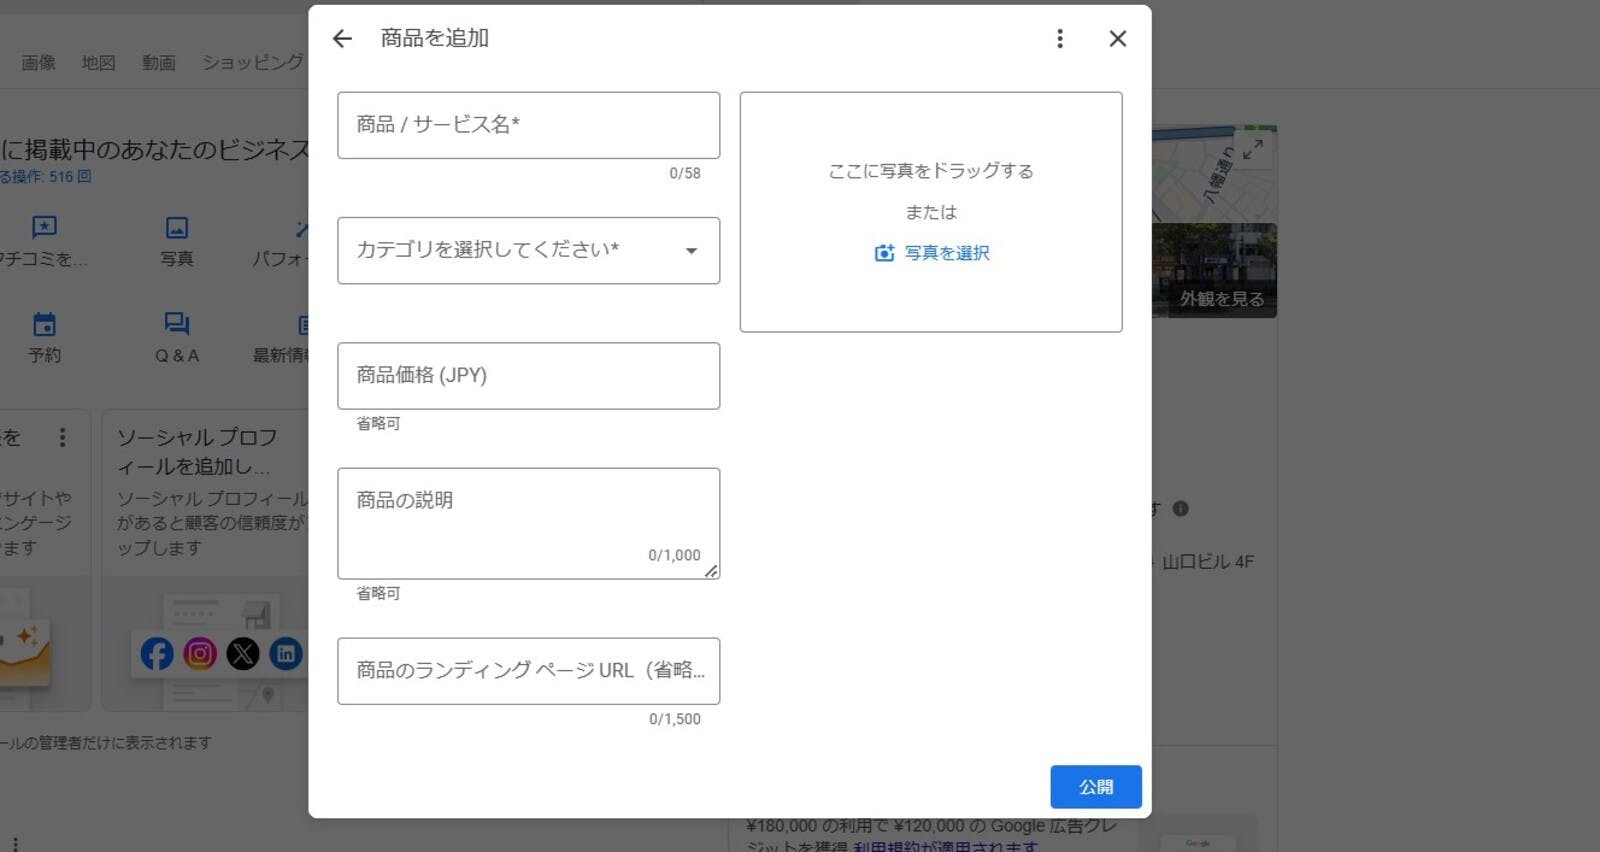1600x852 pixels.
Task: Click the Facebook icon on social card
Action: (x=157, y=654)
